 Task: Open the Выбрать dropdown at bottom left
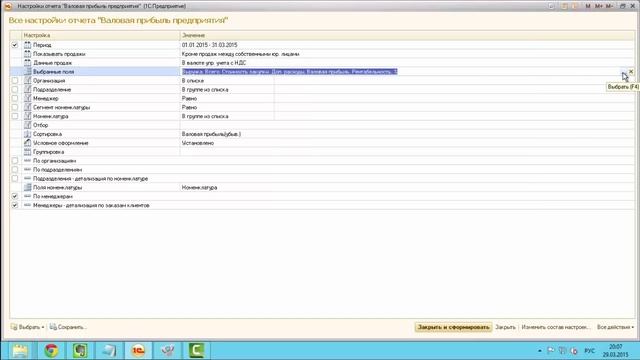[x=27, y=327]
